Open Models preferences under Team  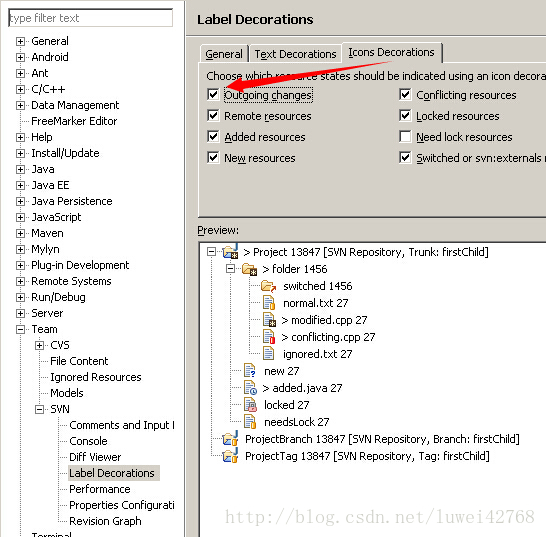tap(67, 393)
